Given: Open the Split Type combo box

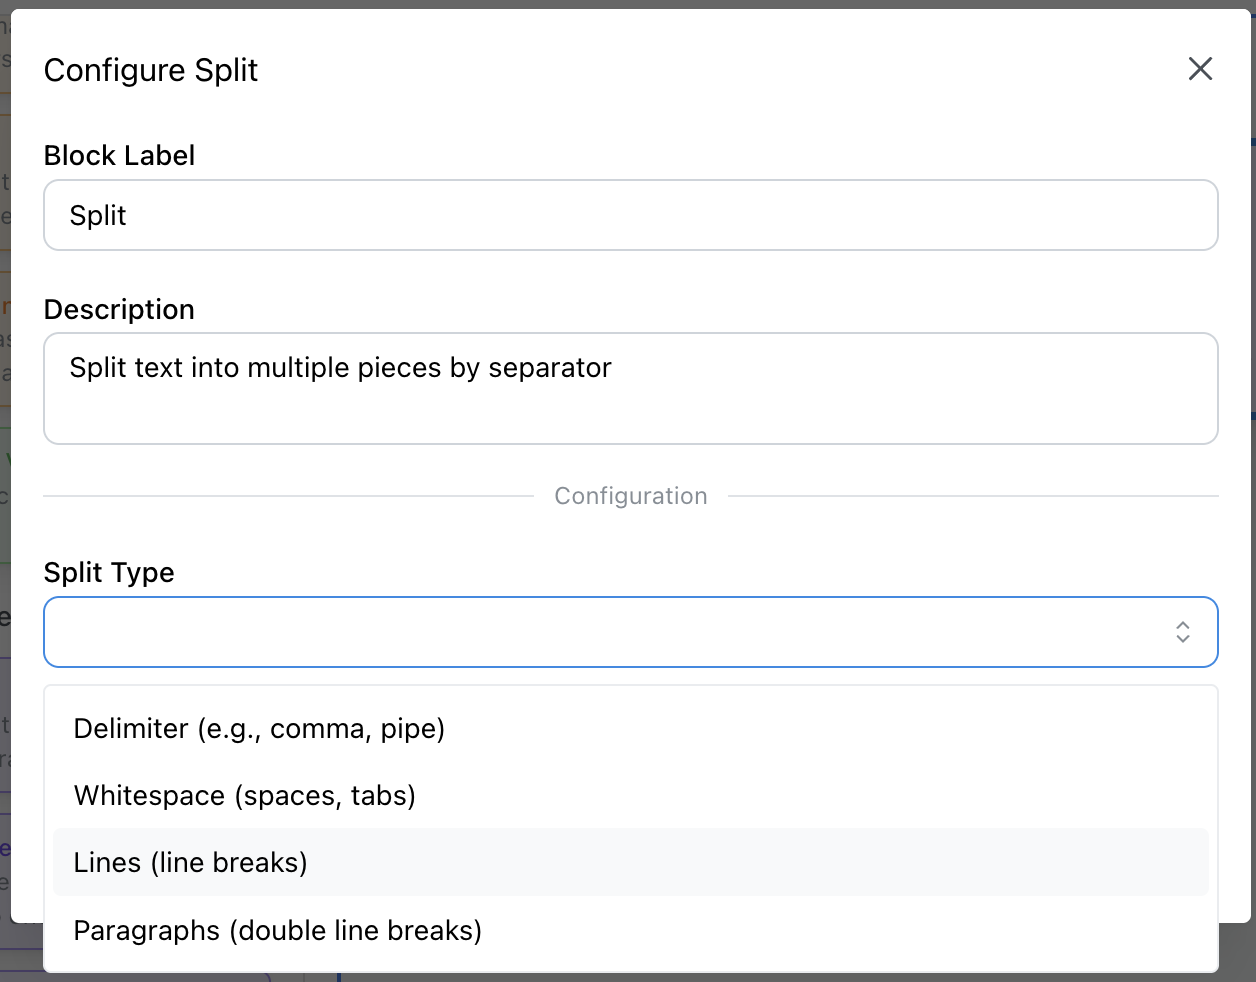Looking at the screenshot, I should [630, 632].
